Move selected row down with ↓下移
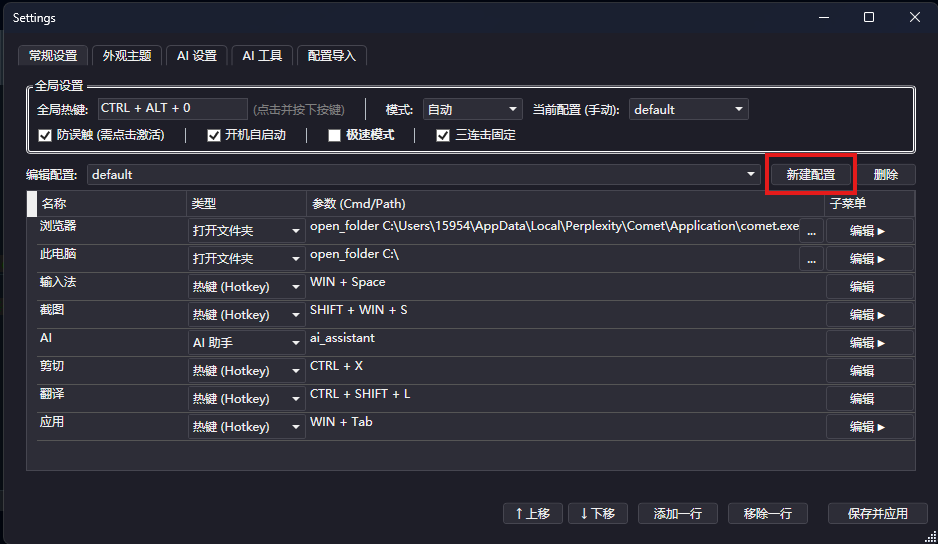This screenshot has height=544, width=938. coord(598,513)
